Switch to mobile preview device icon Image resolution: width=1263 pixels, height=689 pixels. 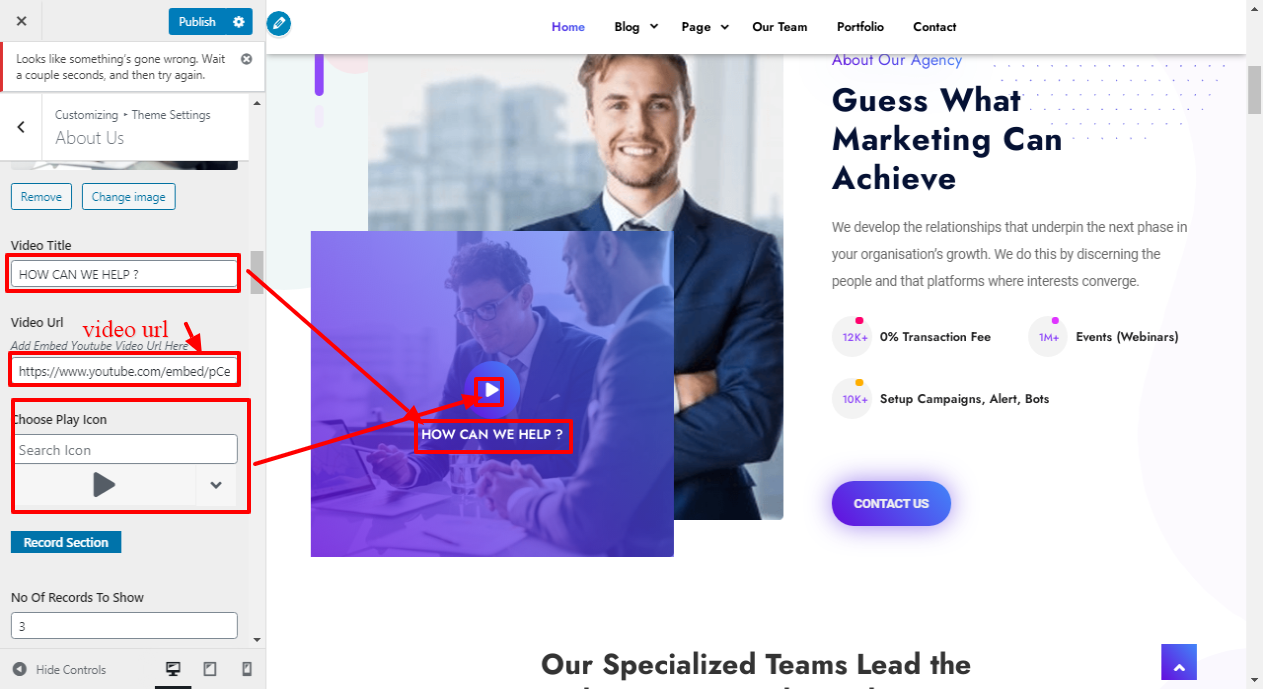pyautogui.click(x=247, y=669)
